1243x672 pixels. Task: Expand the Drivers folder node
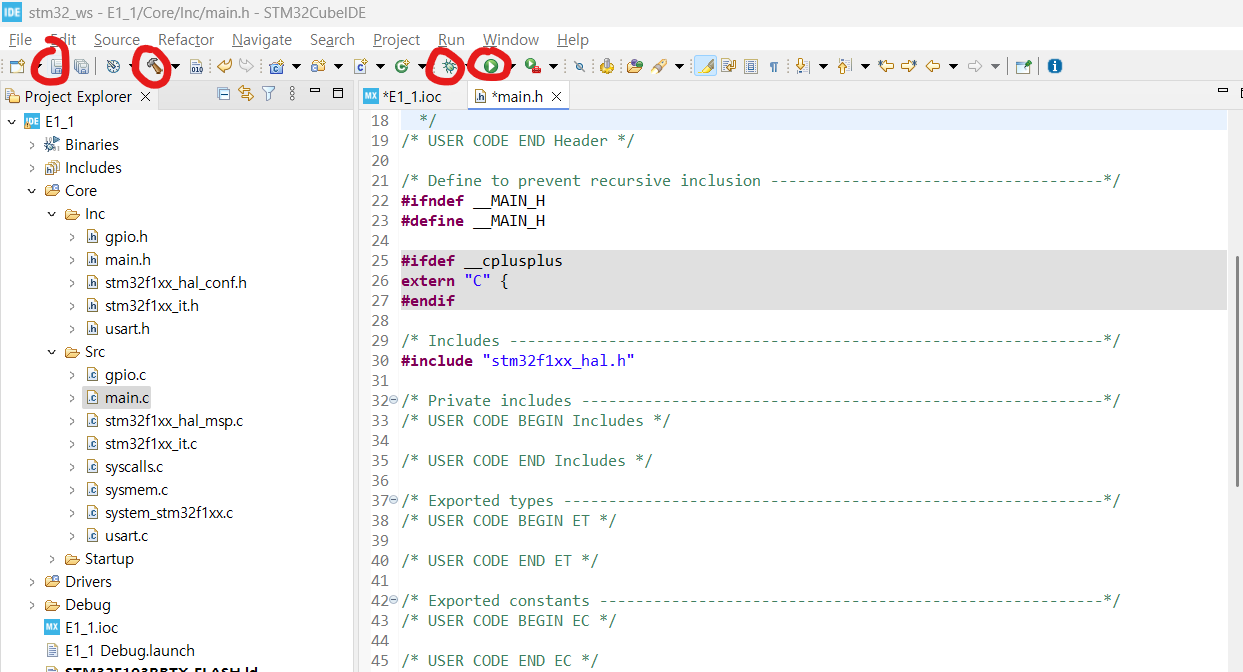32,581
